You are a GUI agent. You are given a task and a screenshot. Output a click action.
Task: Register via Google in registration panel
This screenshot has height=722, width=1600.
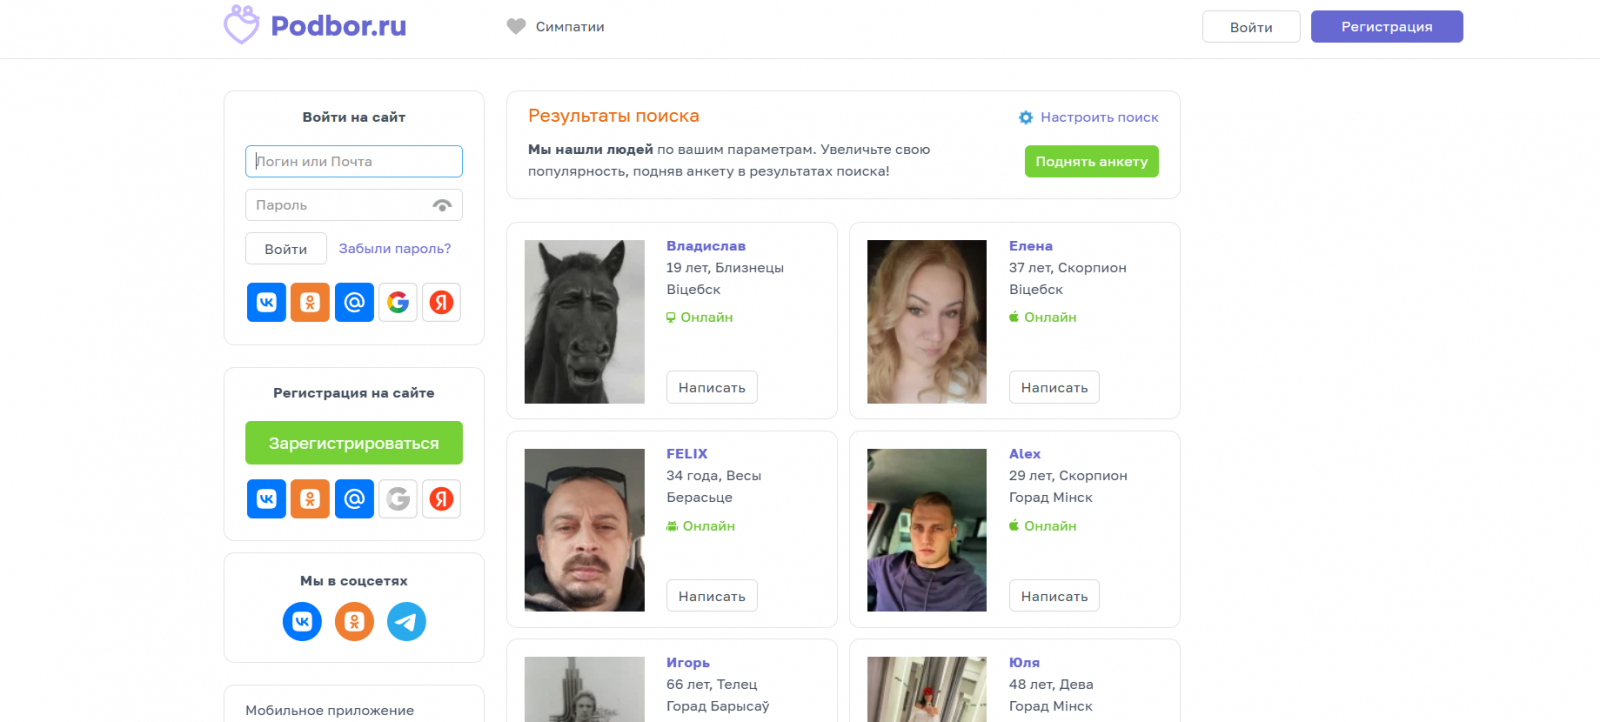coord(398,498)
